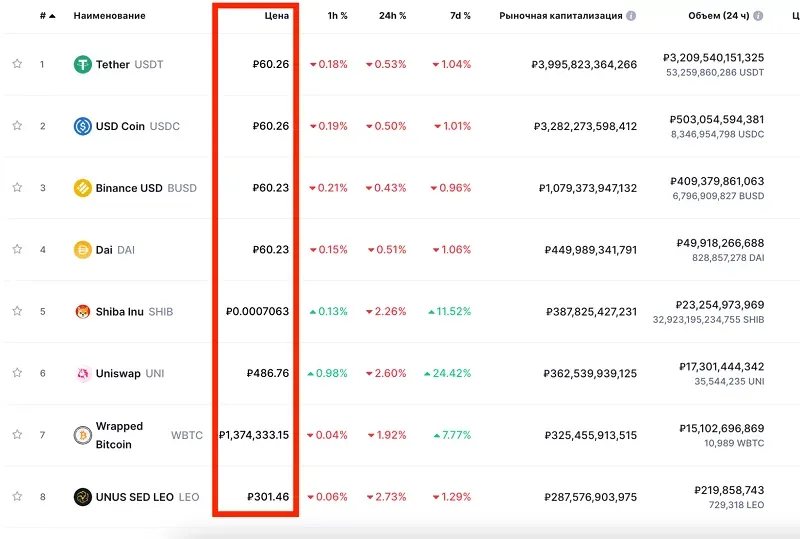
Task: Click the Tether coin logo
Action: pos(83,64)
